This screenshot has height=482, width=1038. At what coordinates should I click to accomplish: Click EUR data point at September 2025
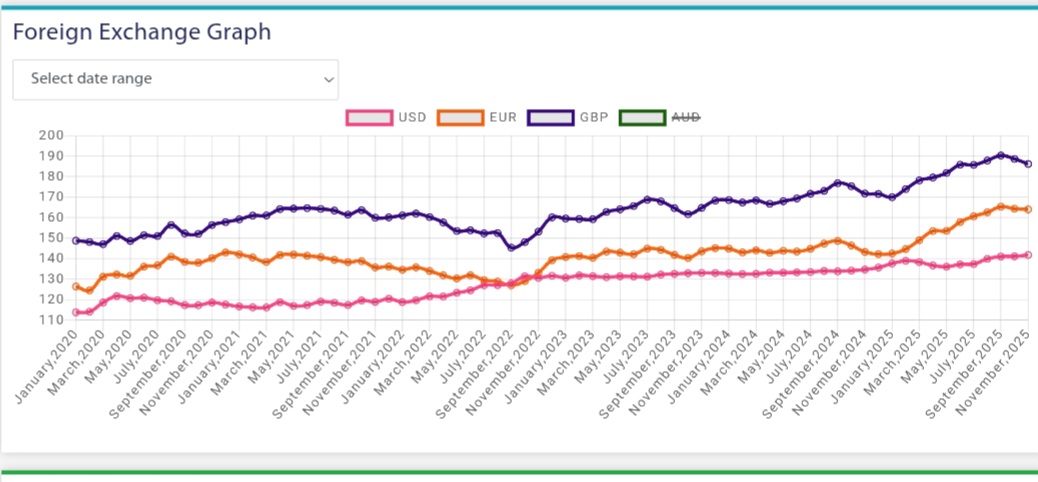coord(1001,206)
